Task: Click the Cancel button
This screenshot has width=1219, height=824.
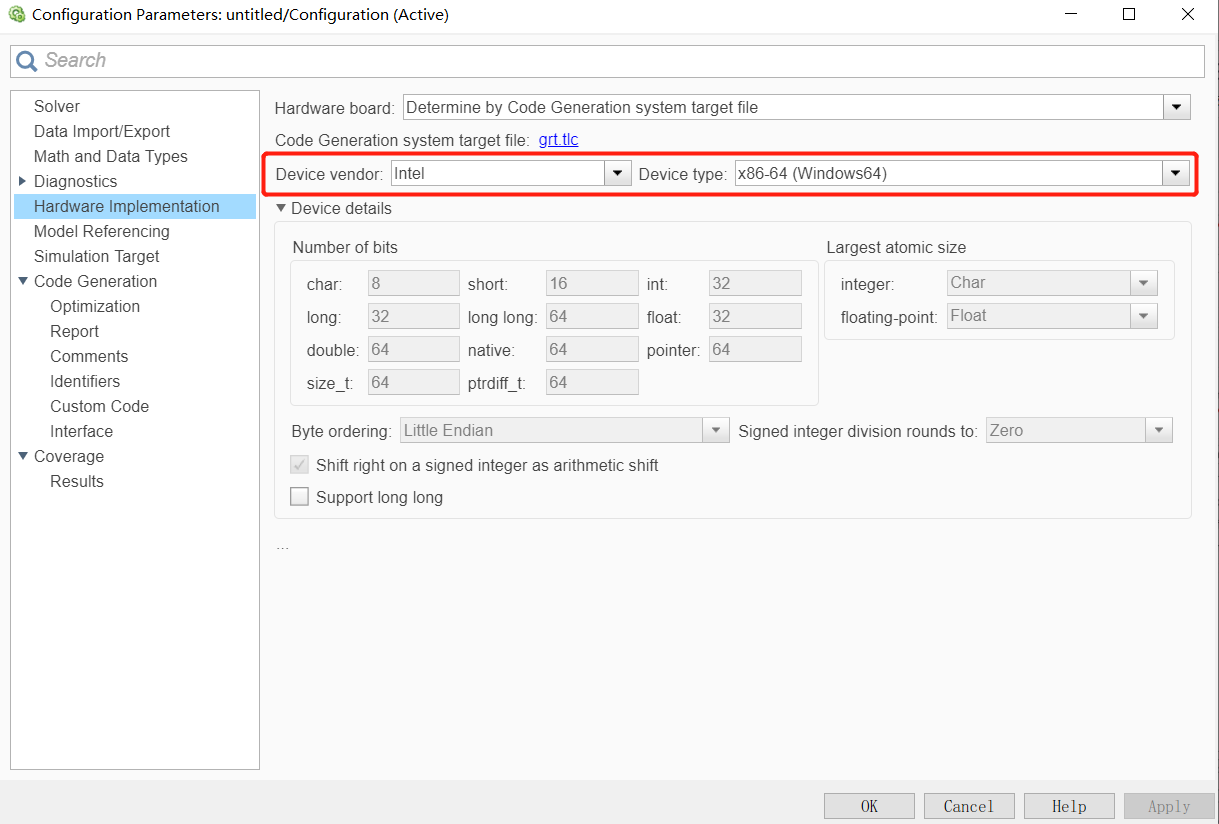Action: click(x=969, y=806)
